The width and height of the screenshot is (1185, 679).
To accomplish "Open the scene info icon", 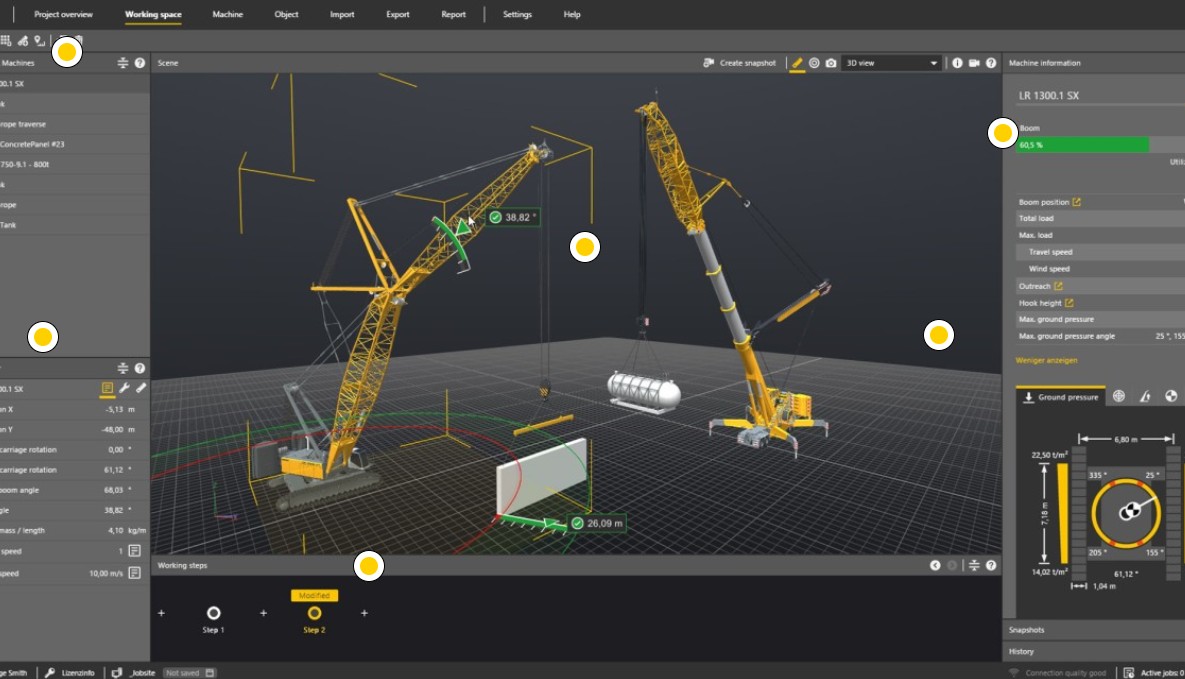I will (x=957, y=63).
